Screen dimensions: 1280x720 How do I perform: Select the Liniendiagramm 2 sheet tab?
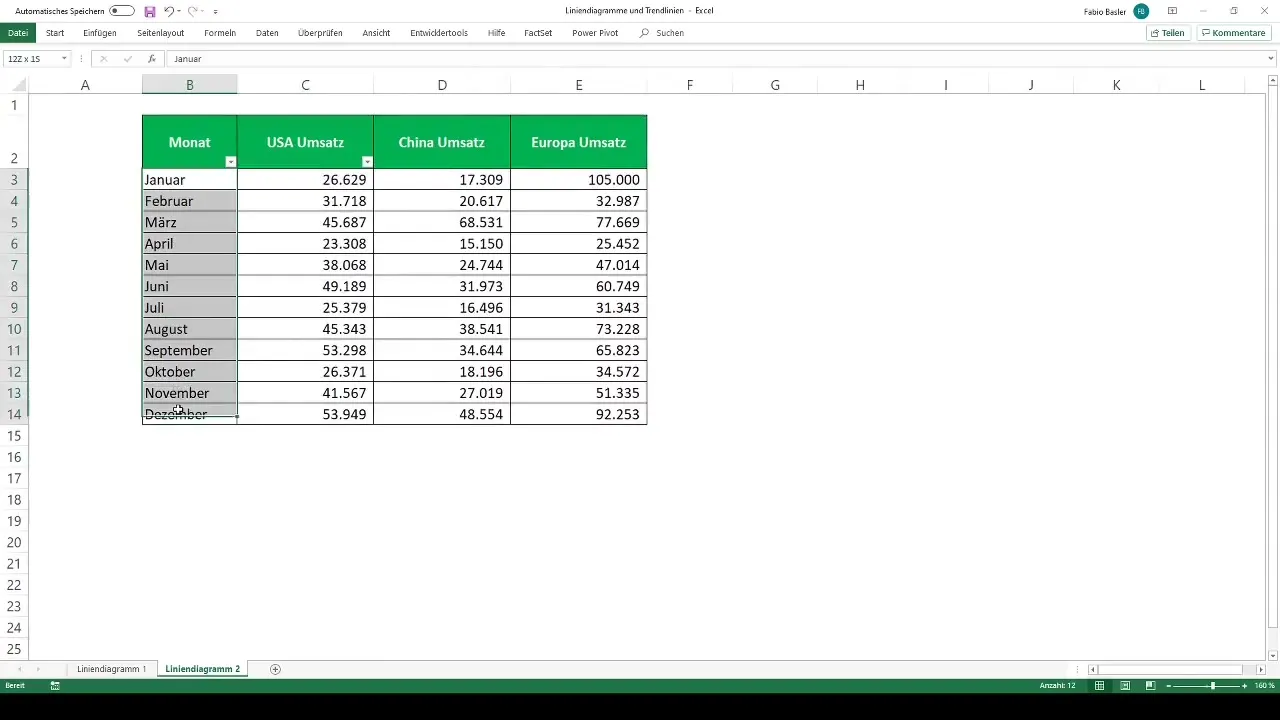click(x=203, y=669)
